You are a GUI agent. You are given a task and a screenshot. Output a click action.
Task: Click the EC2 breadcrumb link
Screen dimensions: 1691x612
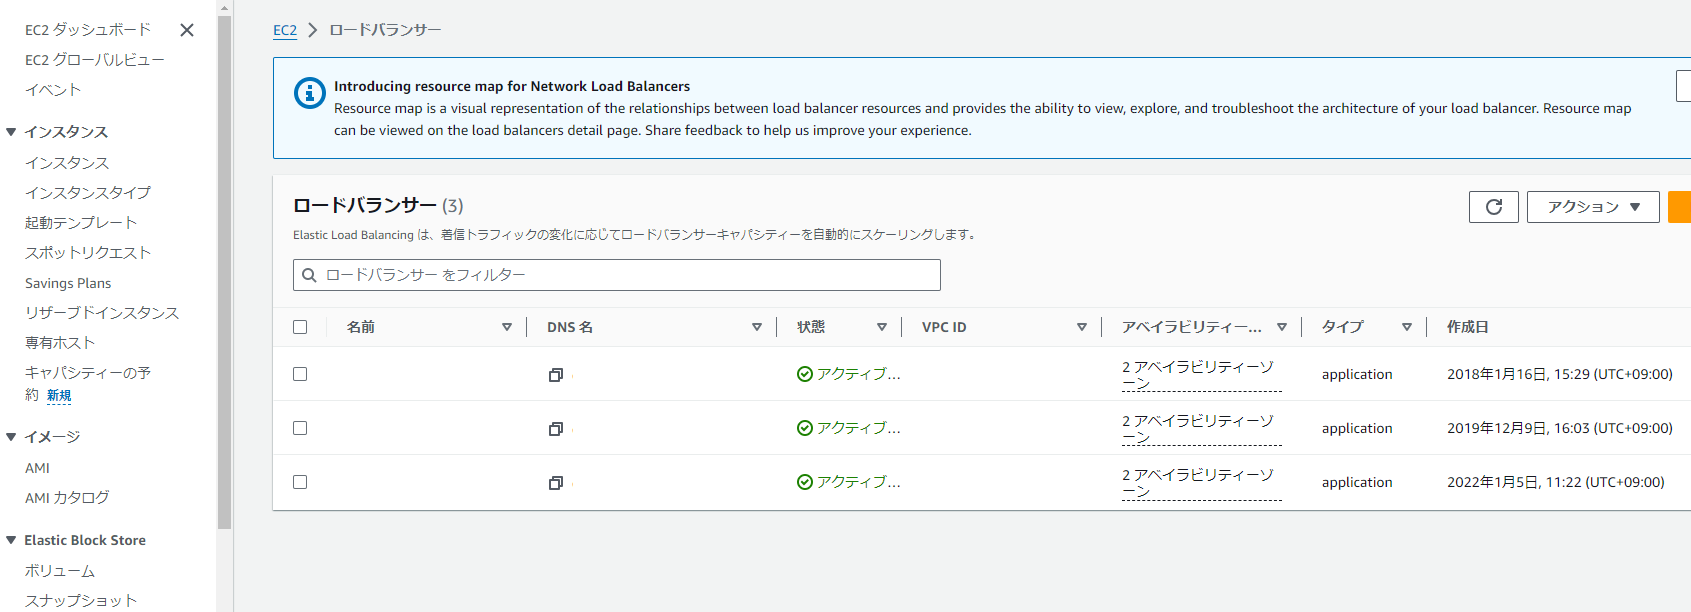[285, 30]
